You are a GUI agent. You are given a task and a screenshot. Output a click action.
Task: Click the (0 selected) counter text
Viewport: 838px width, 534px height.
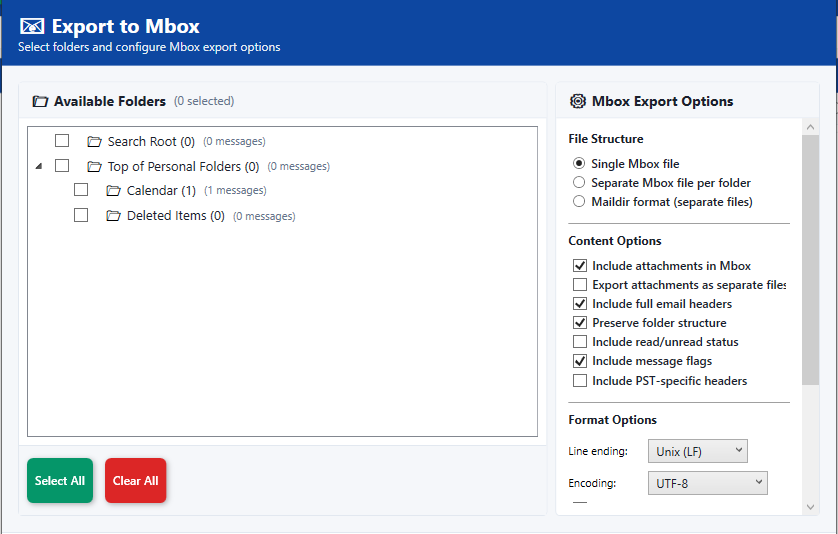[x=204, y=101]
